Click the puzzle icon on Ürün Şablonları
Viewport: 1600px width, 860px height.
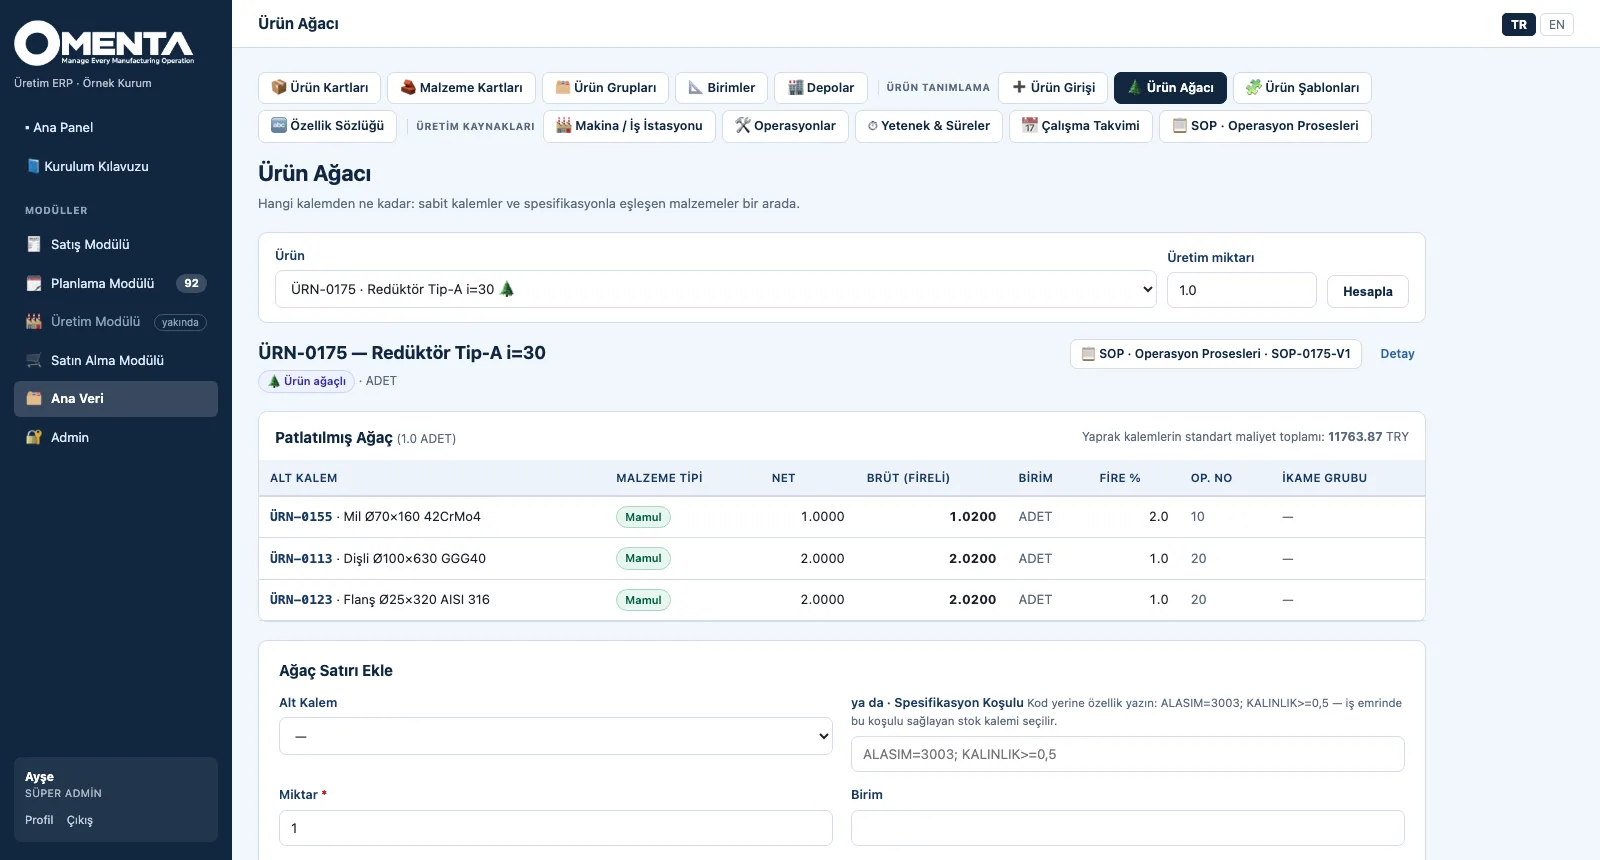coord(1253,87)
